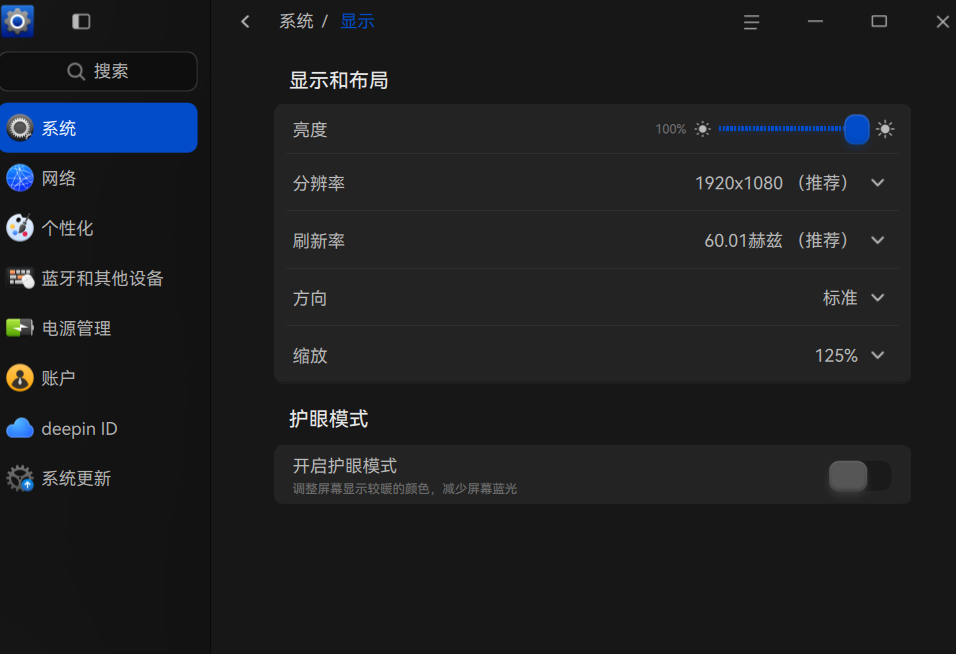The height and width of the screenshot is (654, 956).
Task: Open the hamburger main menu
Action: coord(751,22)
